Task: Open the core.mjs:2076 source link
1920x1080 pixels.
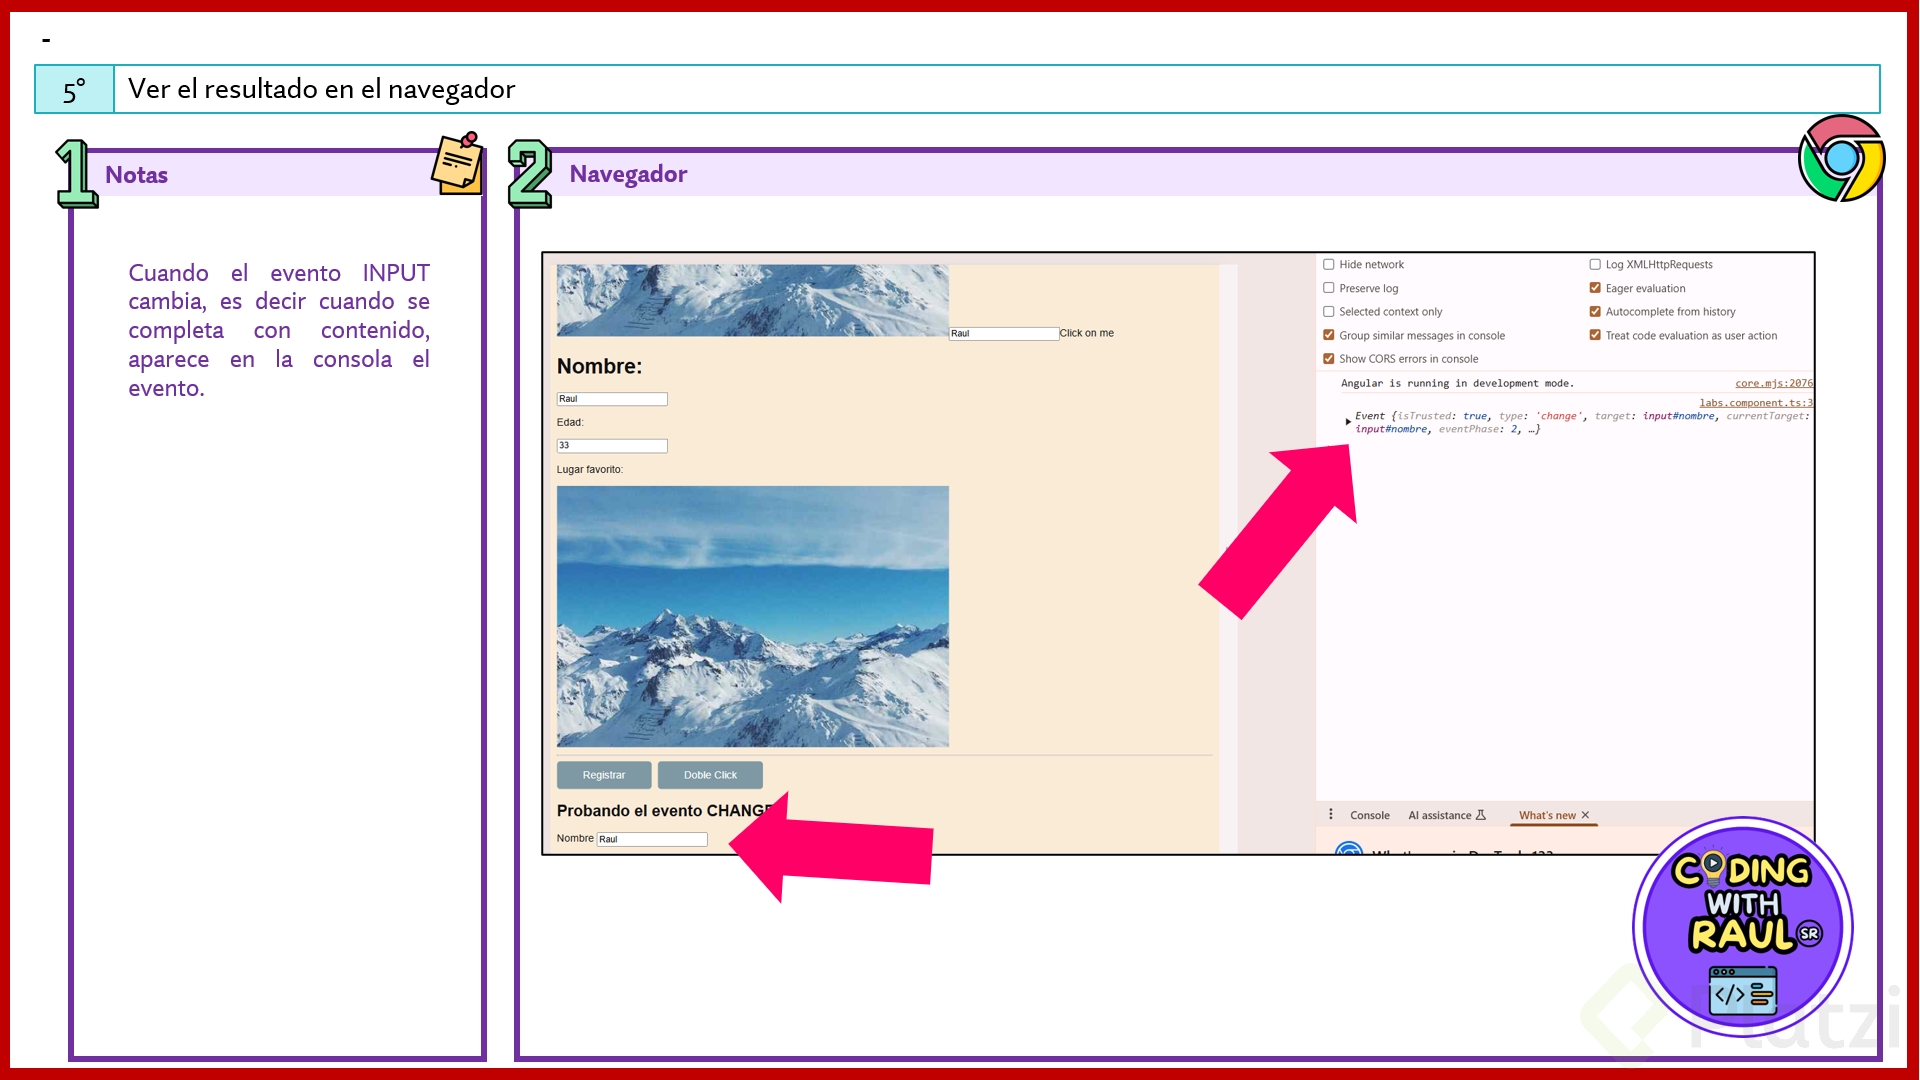Action: pyautogui.click(x=1773, y=383)
